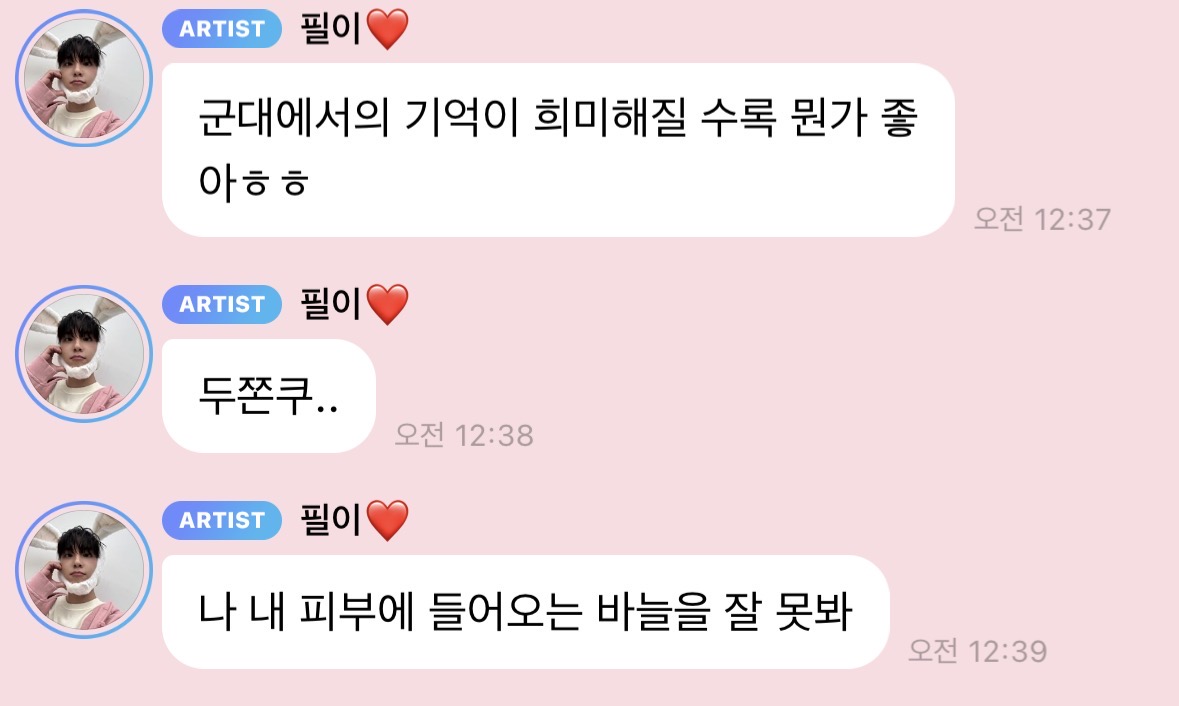Click ARTIST badge above the 군대에서의 기억 message
Image resolution: width=1179 pixels, height=706 pixels.
click(x=222, y=29)
